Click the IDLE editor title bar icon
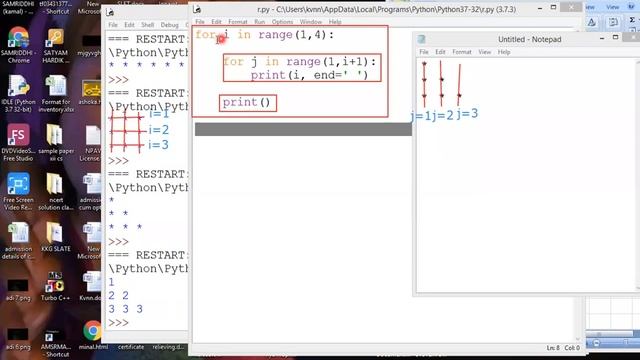Image resolution: width=640 pixels, height=360 pixels. pyautogui.click(x=197, y=9)
